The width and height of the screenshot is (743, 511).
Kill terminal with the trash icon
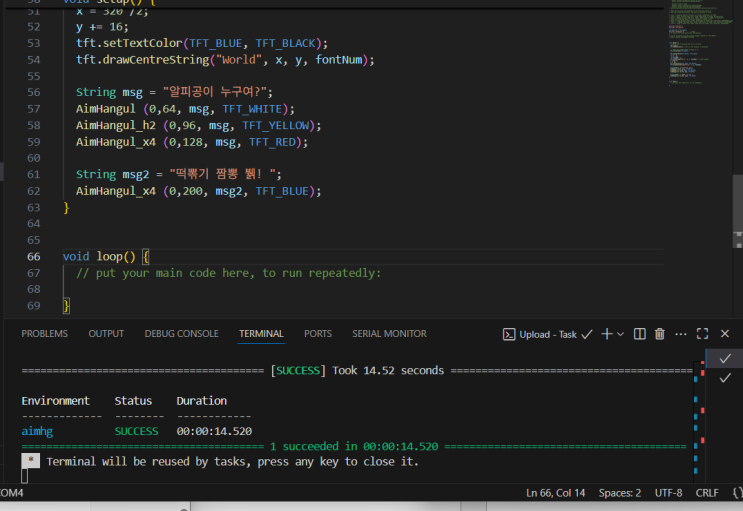click(660, 334)
